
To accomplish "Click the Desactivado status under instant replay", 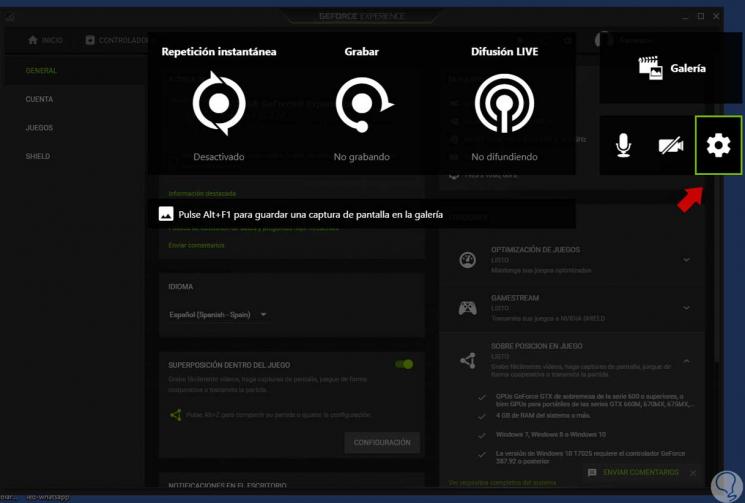I will [219, 157].
